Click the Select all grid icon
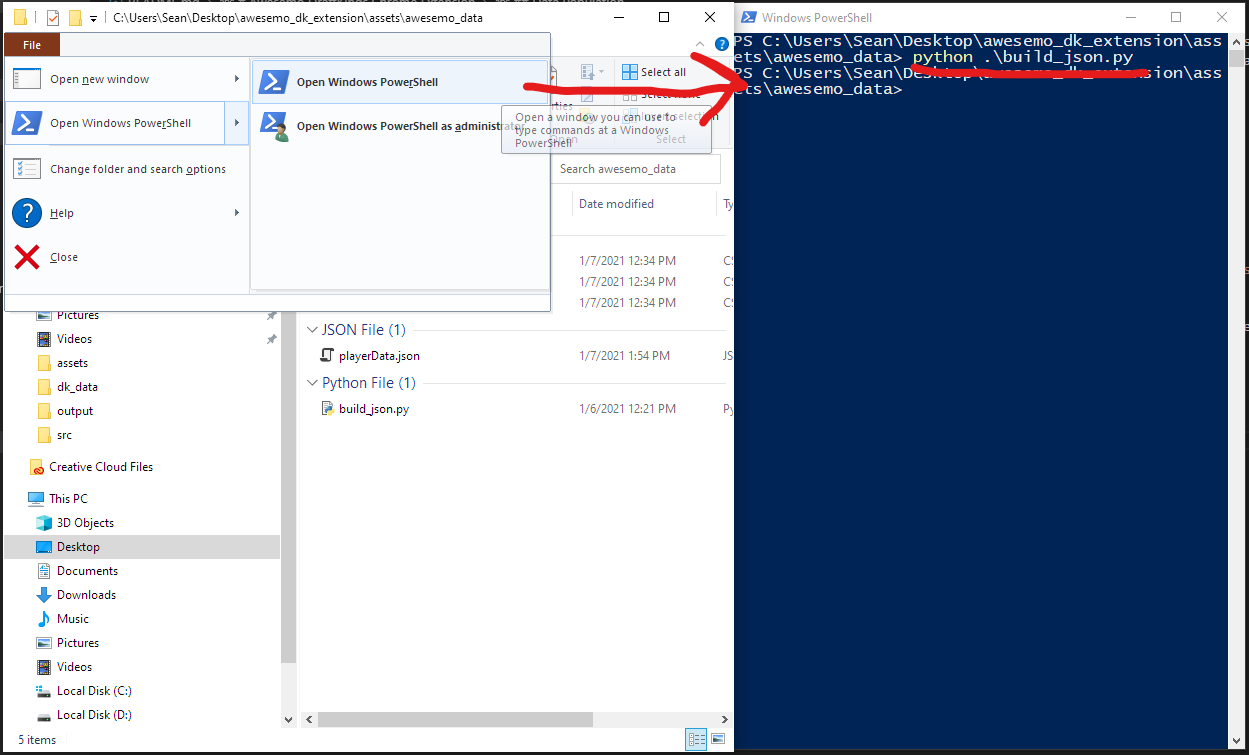1249x755 pixels. [x=629, y=72]
